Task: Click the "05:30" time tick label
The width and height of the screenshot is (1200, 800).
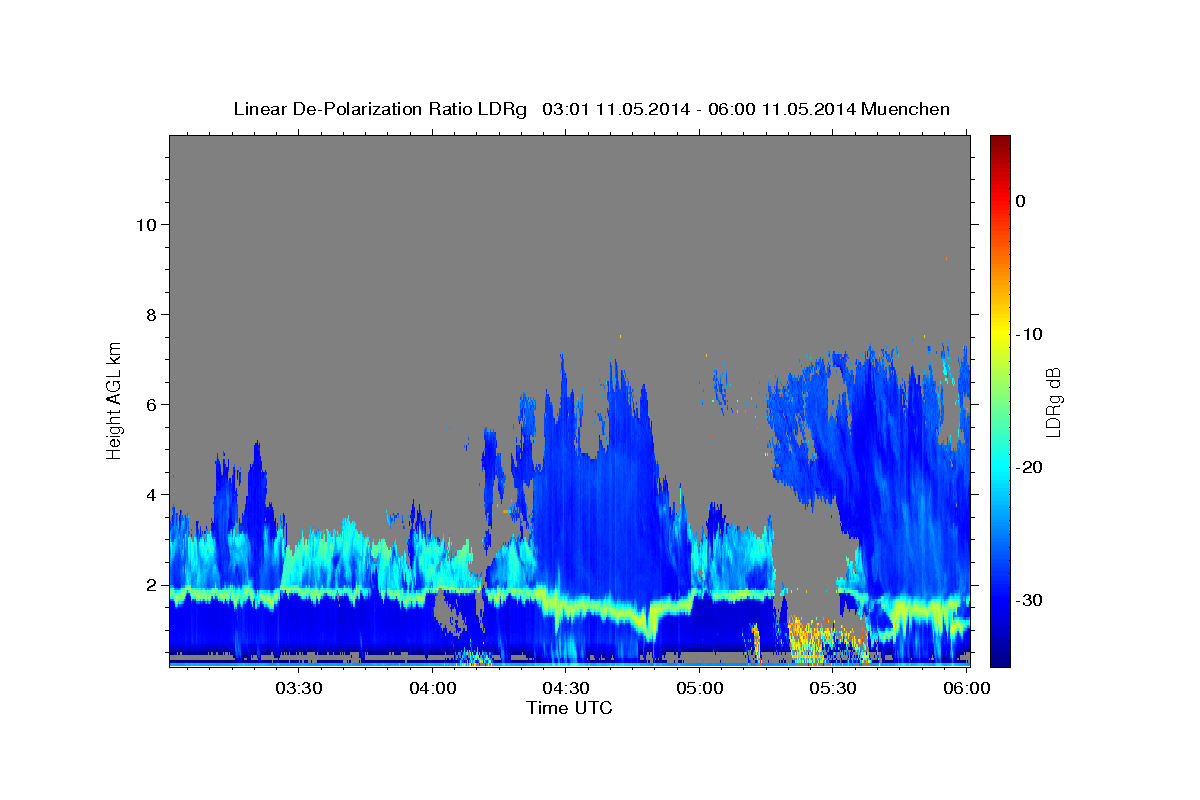Action: (832, 688)
